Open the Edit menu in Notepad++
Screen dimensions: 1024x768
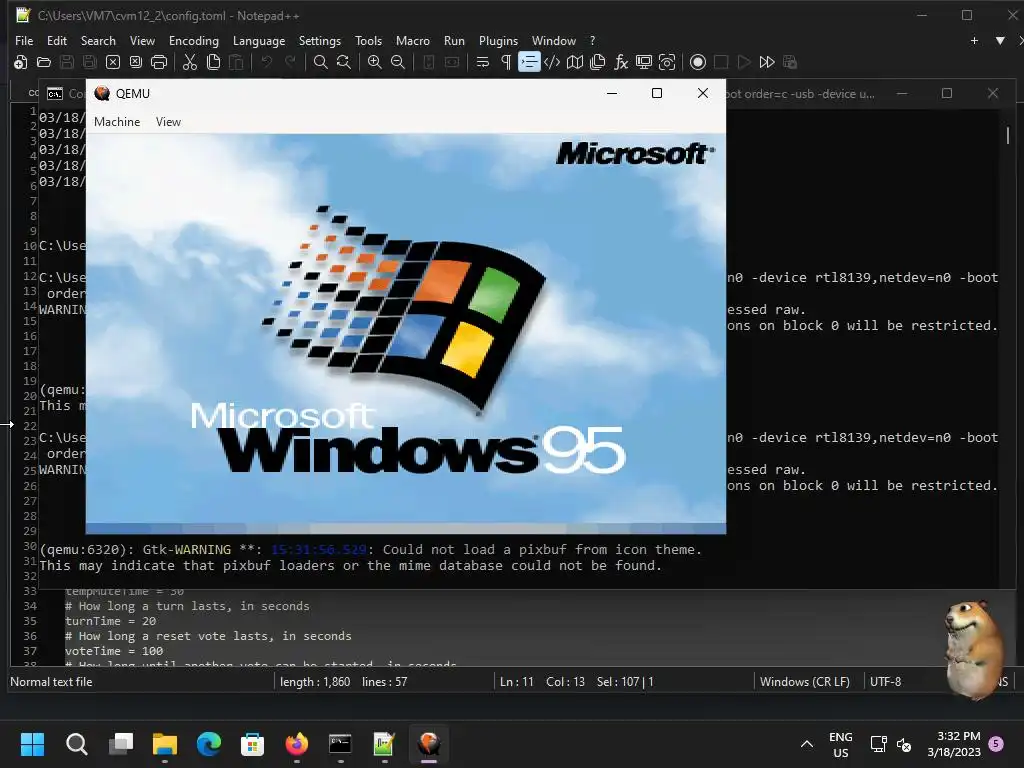(57, 40)
